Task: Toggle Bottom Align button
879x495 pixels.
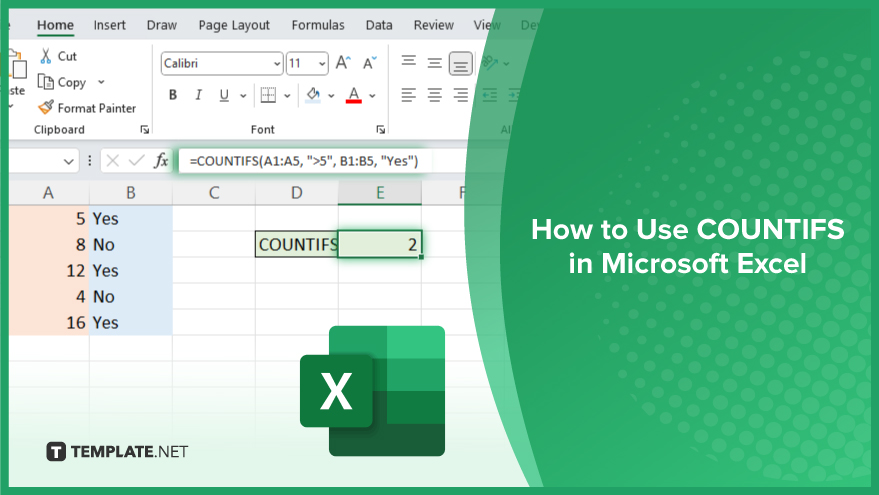Action: tap(460, 63)
